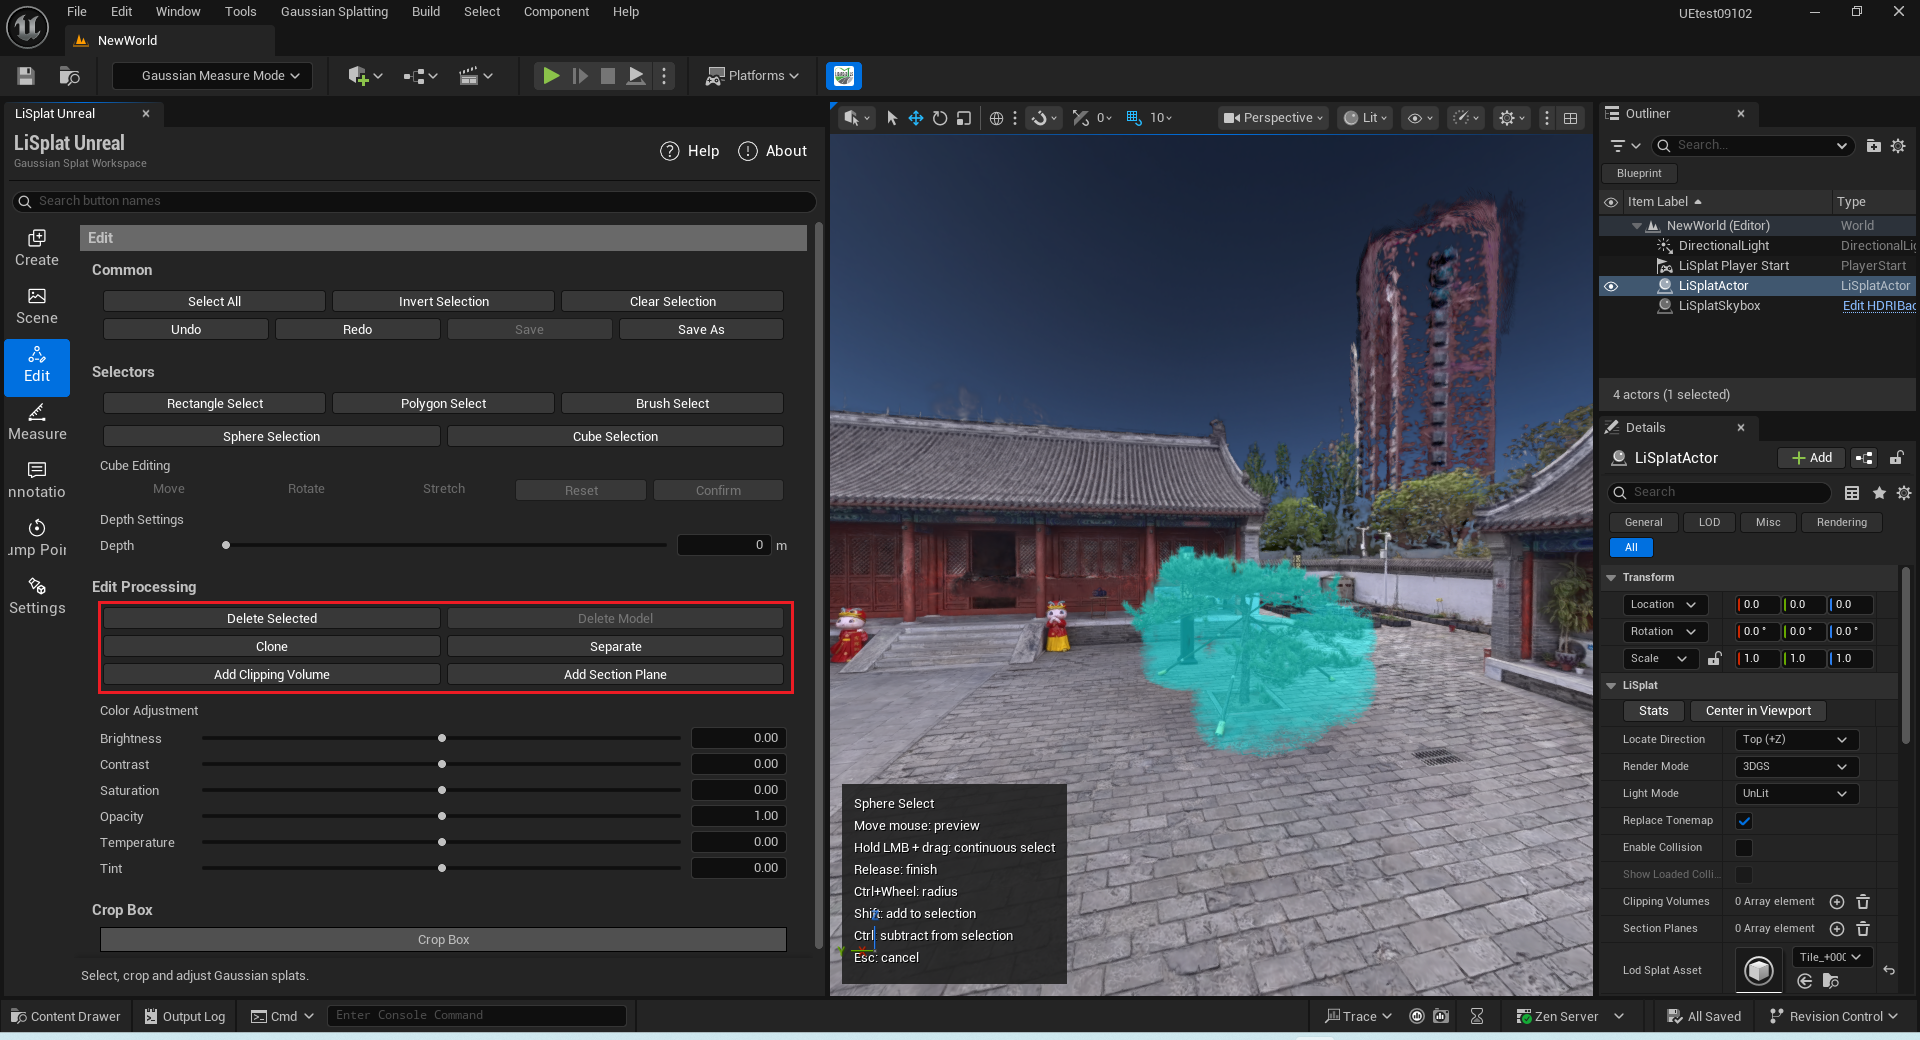Open the Component menu
The width and height of the screenshot is (1920, 1040).
click(x=556, y=12)
